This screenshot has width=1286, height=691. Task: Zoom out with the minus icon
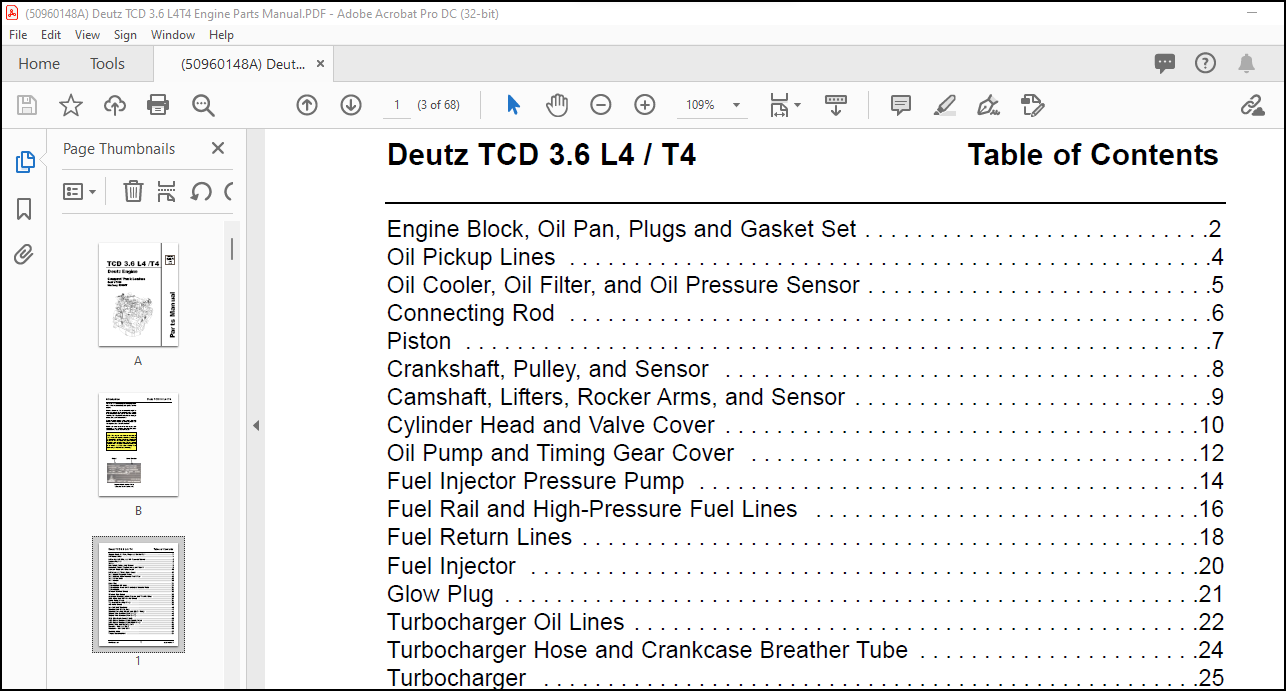pos(601,105)
